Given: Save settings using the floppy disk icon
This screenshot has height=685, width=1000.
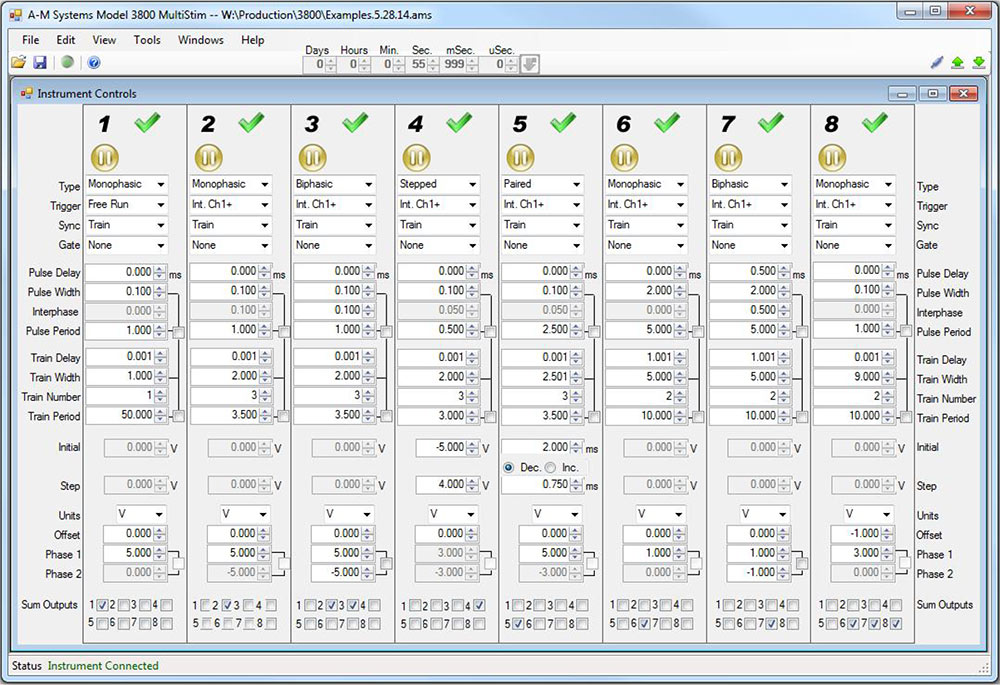Looking at the screenshot, I should (40, 63).
